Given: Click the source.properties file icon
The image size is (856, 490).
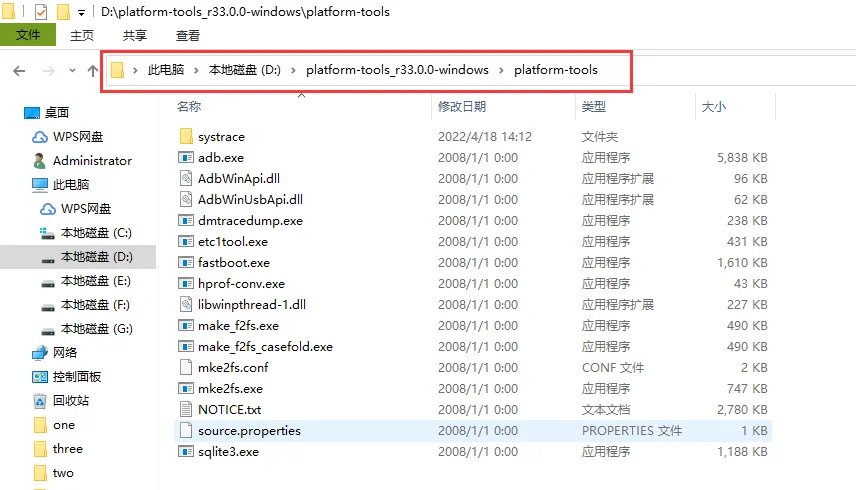Looking at the screenshot, I should point(186,431).
